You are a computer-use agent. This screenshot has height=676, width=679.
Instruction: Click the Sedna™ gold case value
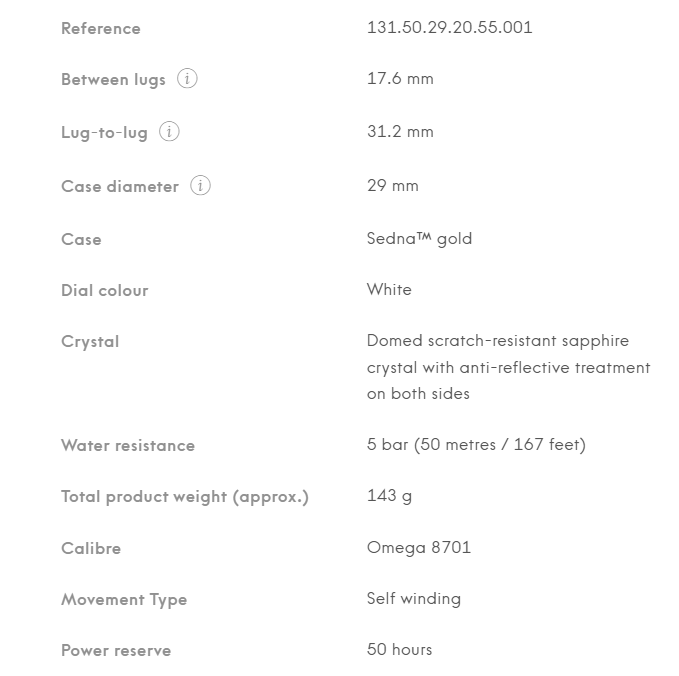[x=419, y=239]
